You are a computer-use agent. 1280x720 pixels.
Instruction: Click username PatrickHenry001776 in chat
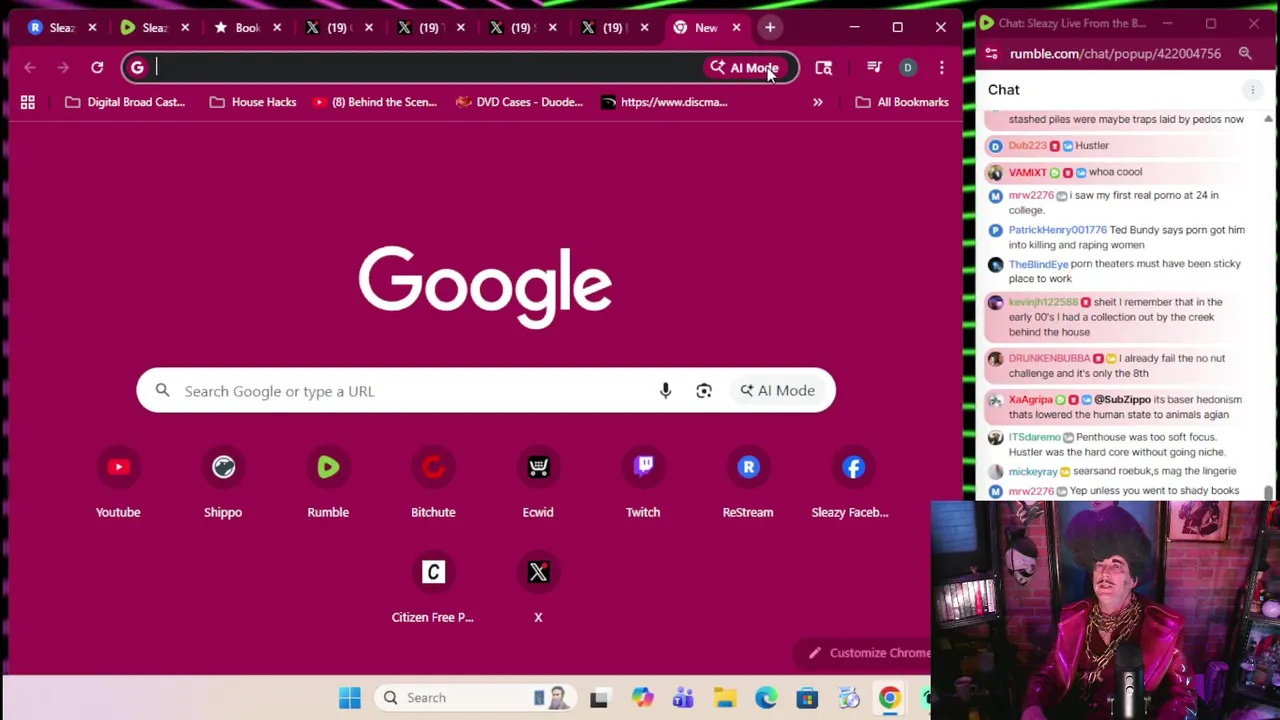click(x=1057, y=230)
